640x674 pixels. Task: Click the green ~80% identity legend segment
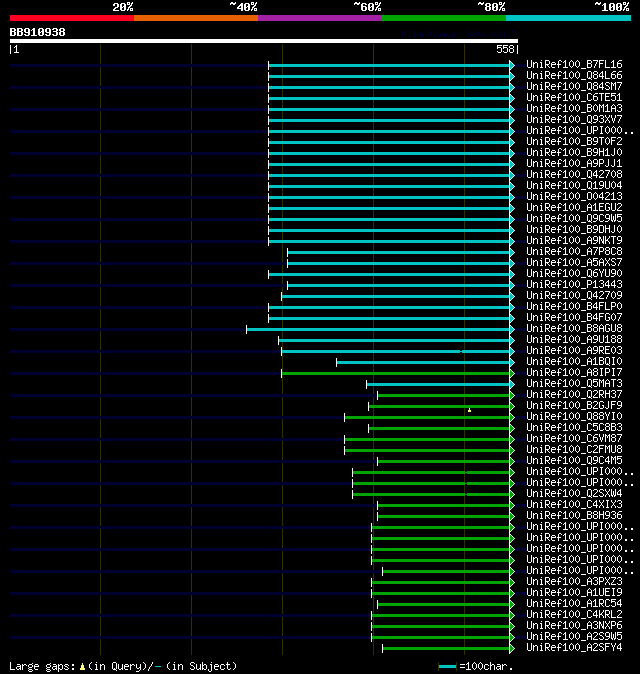[444, 18]
